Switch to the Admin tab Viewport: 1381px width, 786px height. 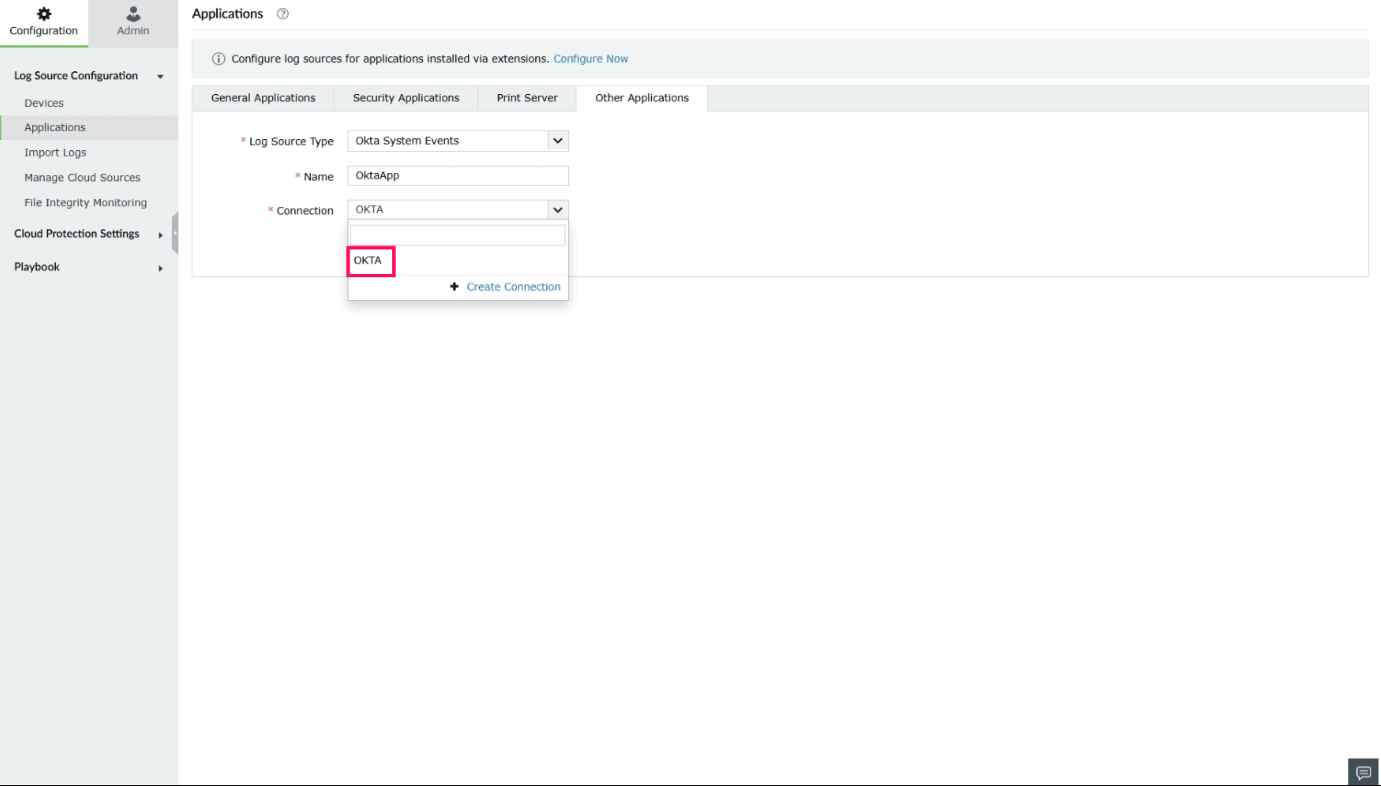tap(133, 22)
